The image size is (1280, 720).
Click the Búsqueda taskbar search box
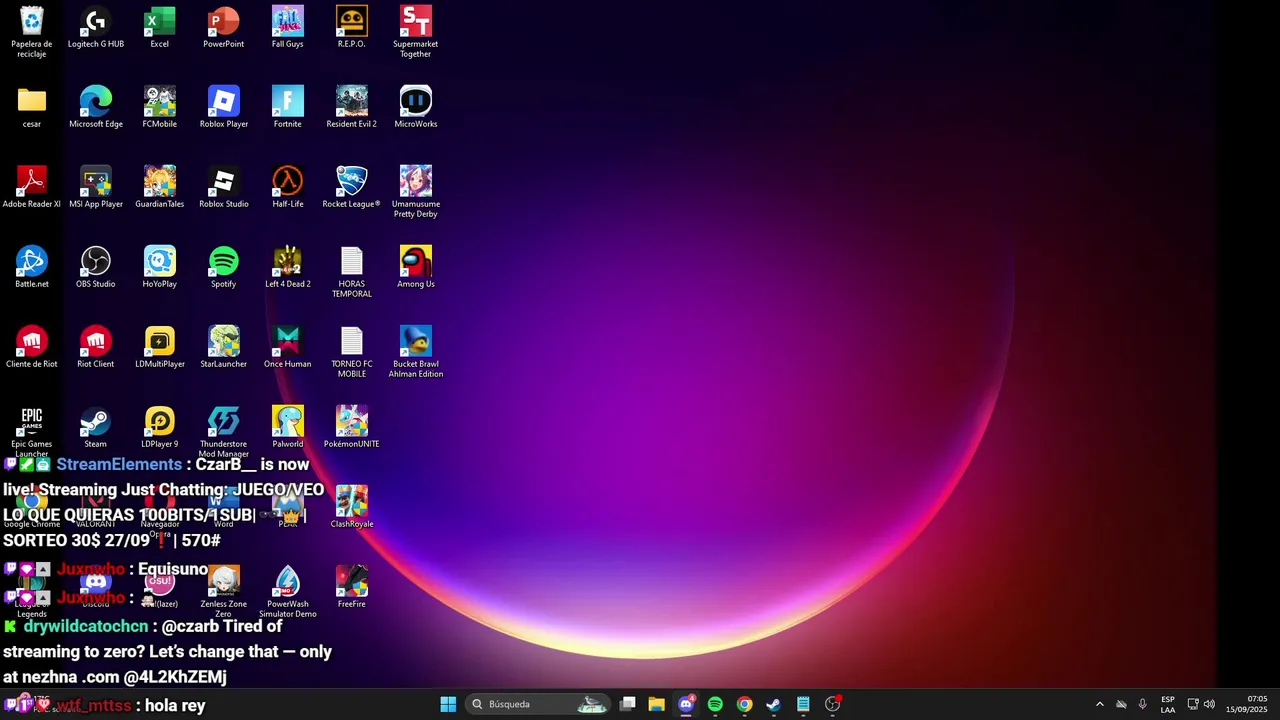point(539,704)
